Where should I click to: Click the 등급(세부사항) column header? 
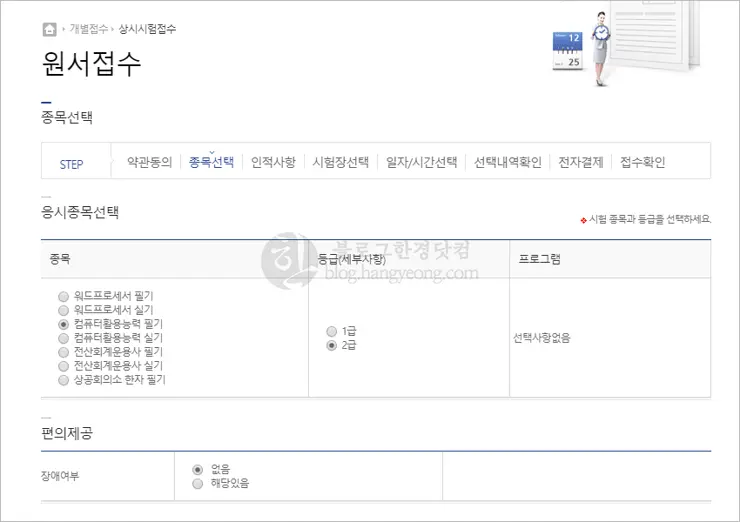pyautogui.click(x=352, y=259)
